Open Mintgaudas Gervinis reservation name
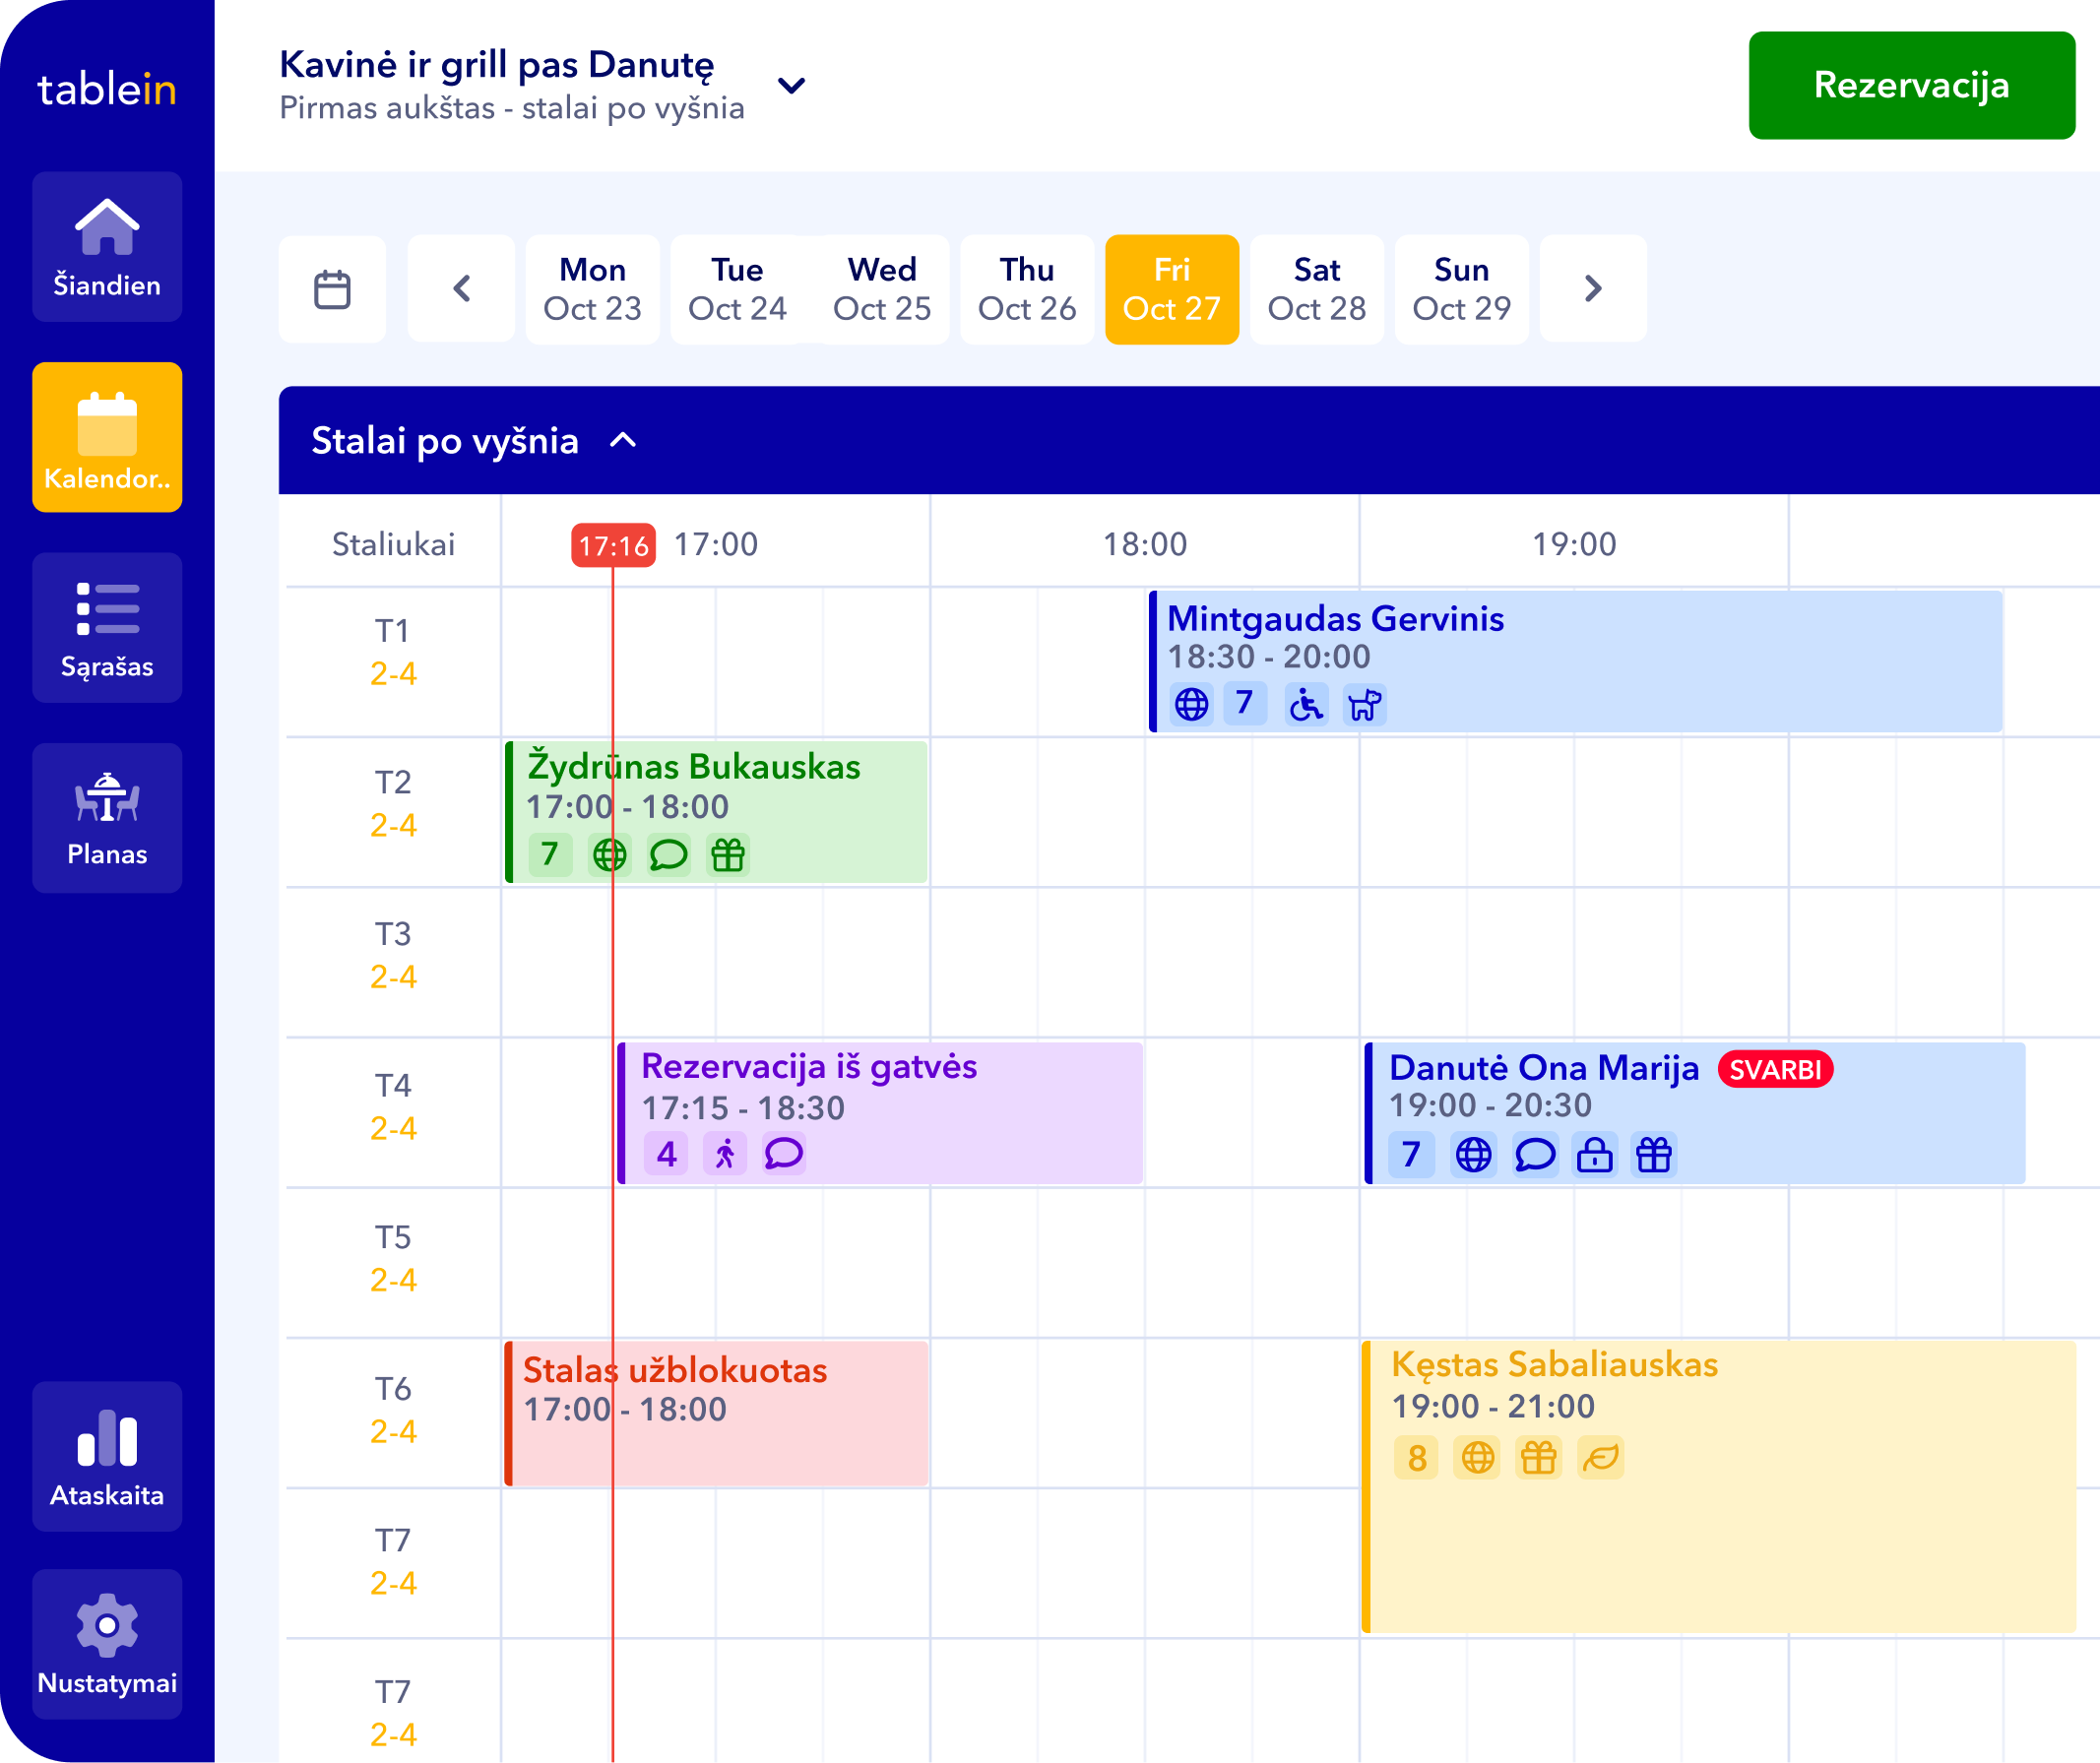Screen dimensions: 2100x1763 tap(1336, 619)
